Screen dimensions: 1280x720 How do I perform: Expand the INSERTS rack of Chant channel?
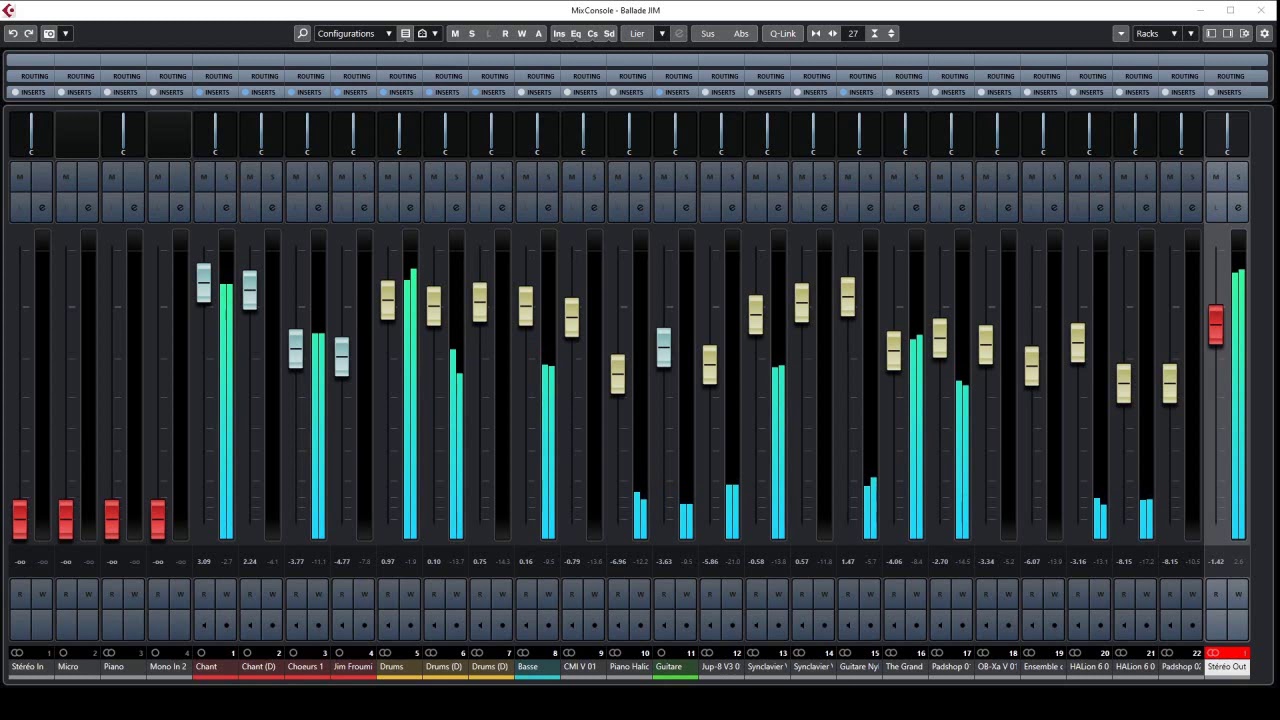tap(215, 92)
